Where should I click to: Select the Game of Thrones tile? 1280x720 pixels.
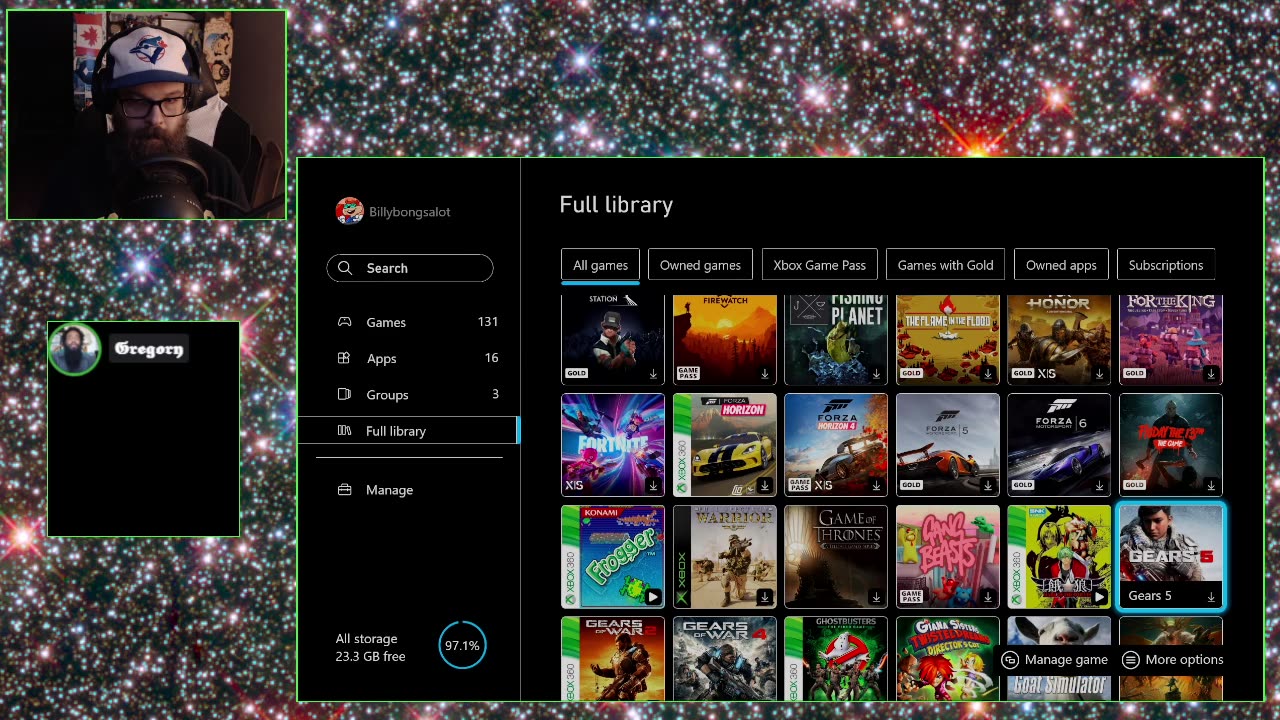point(836,557)
